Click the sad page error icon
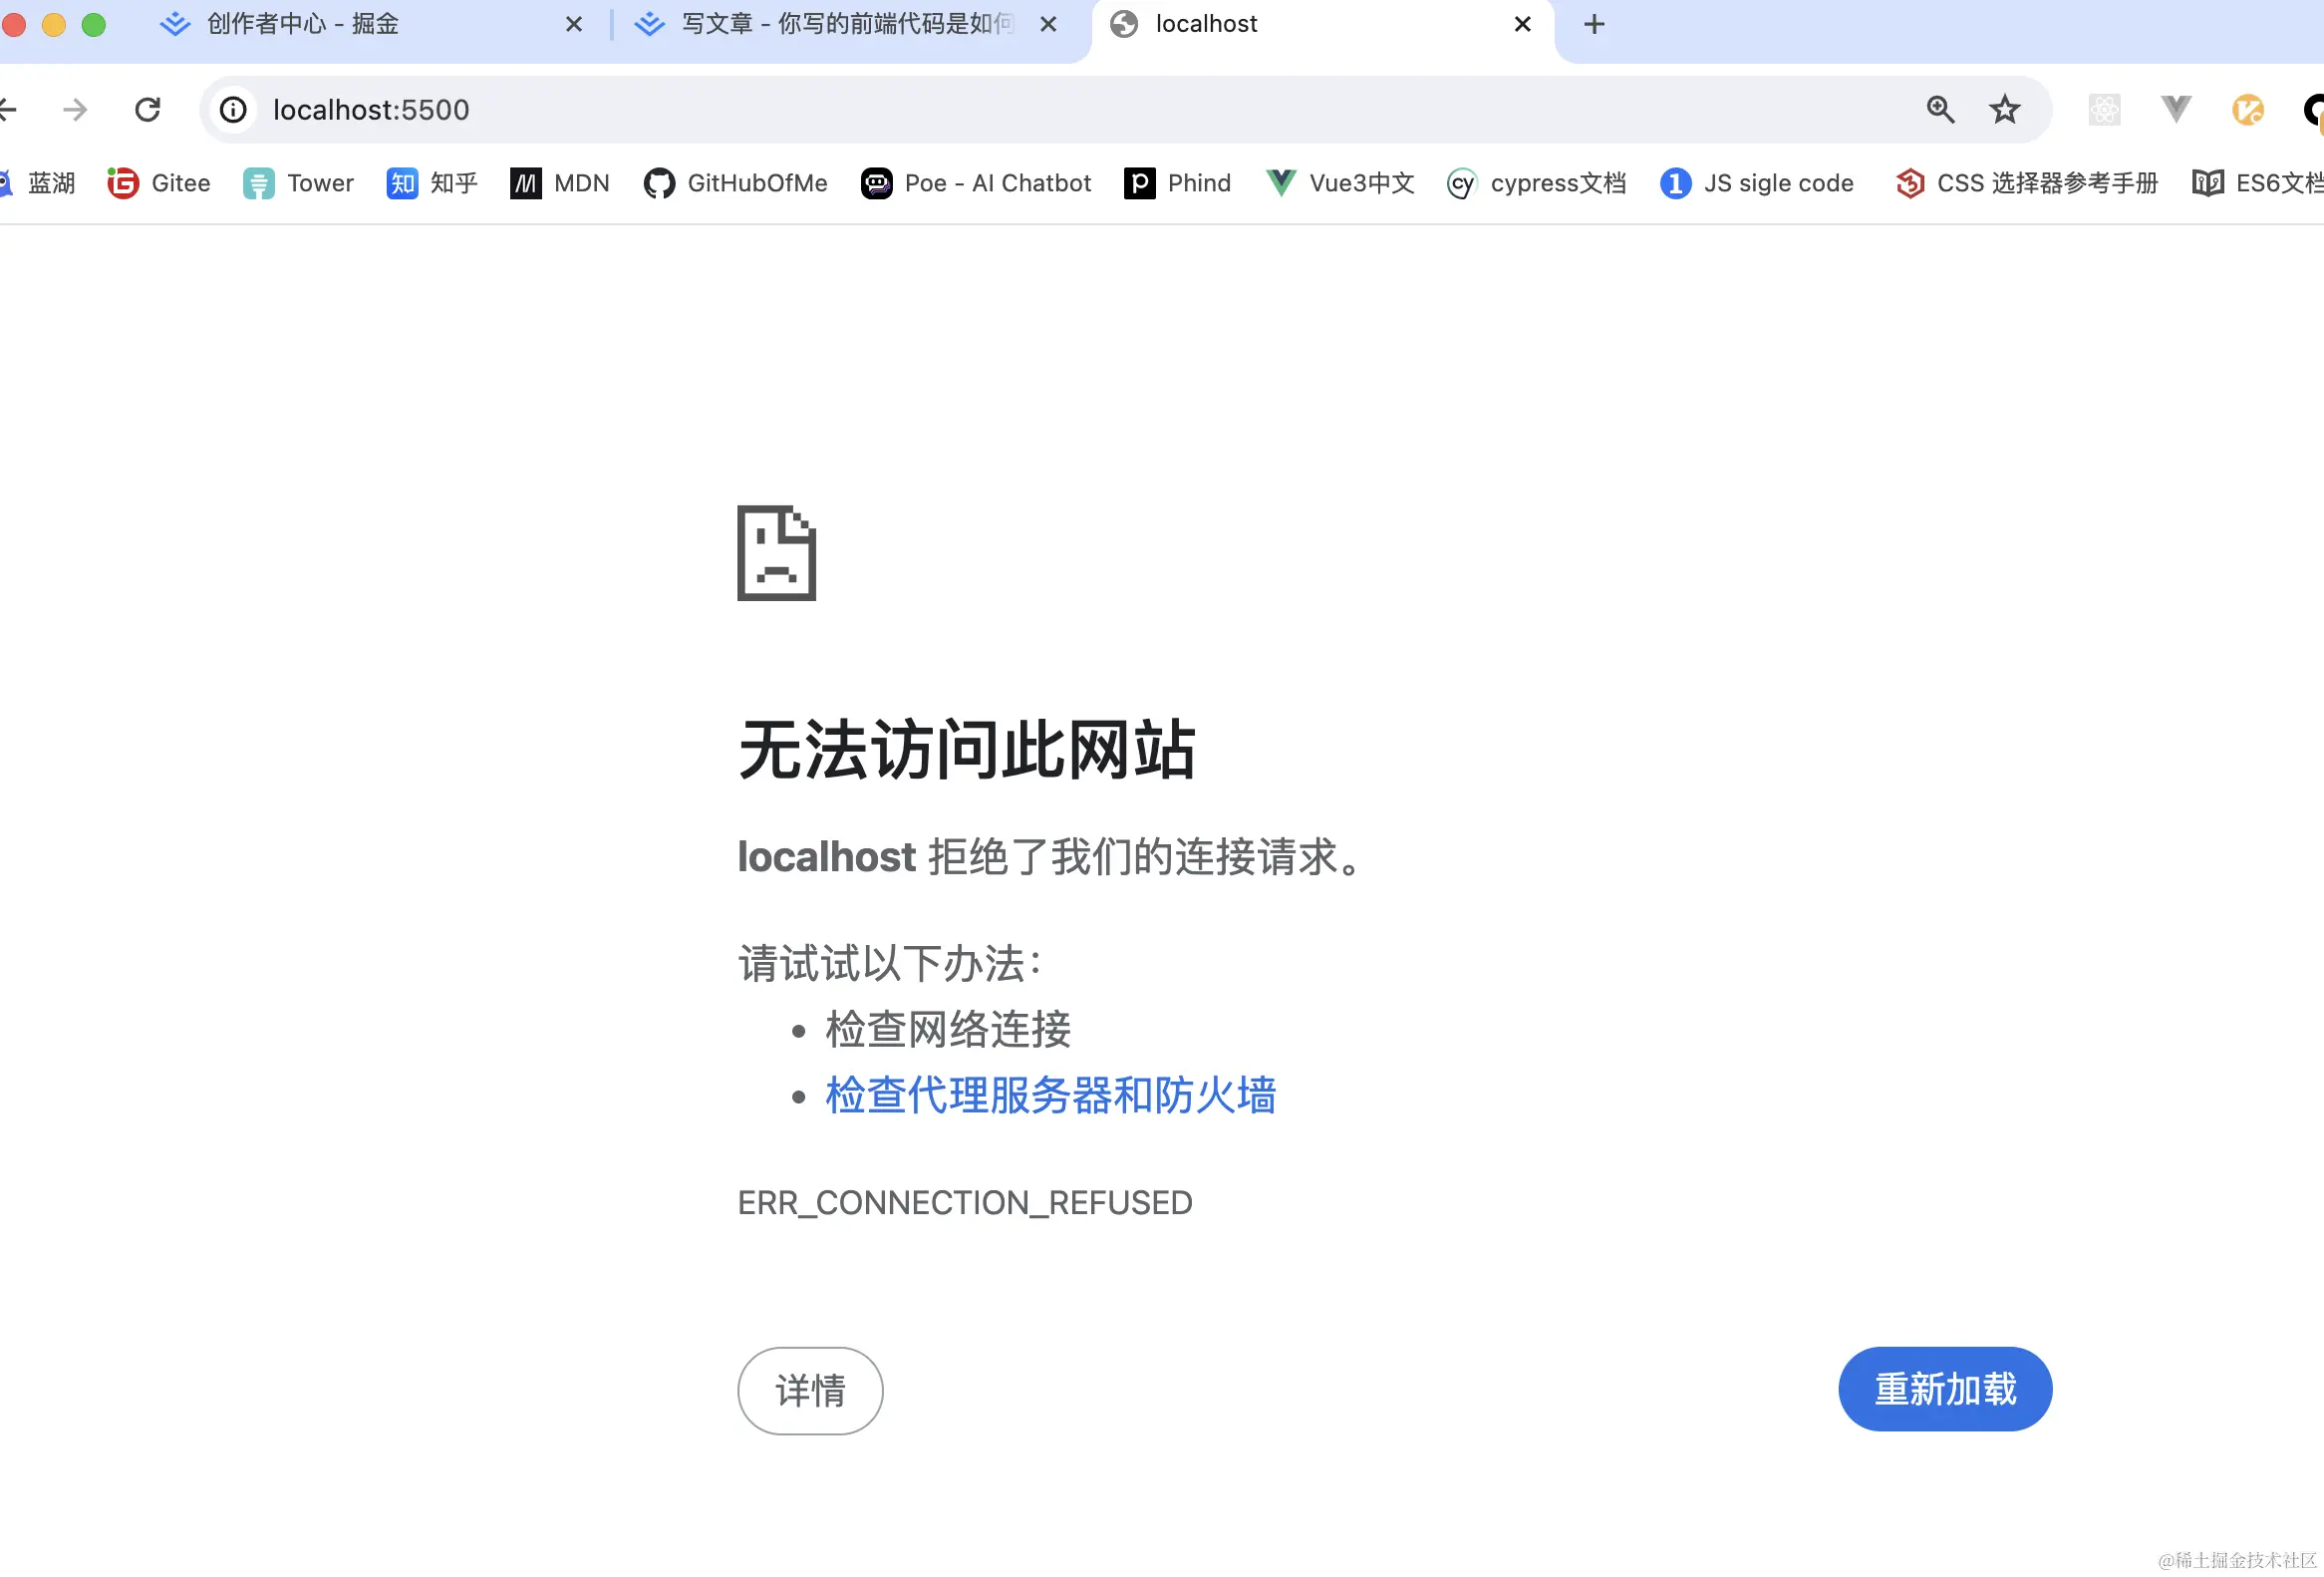2324x1577 pixels. click(x=777, y=553)
